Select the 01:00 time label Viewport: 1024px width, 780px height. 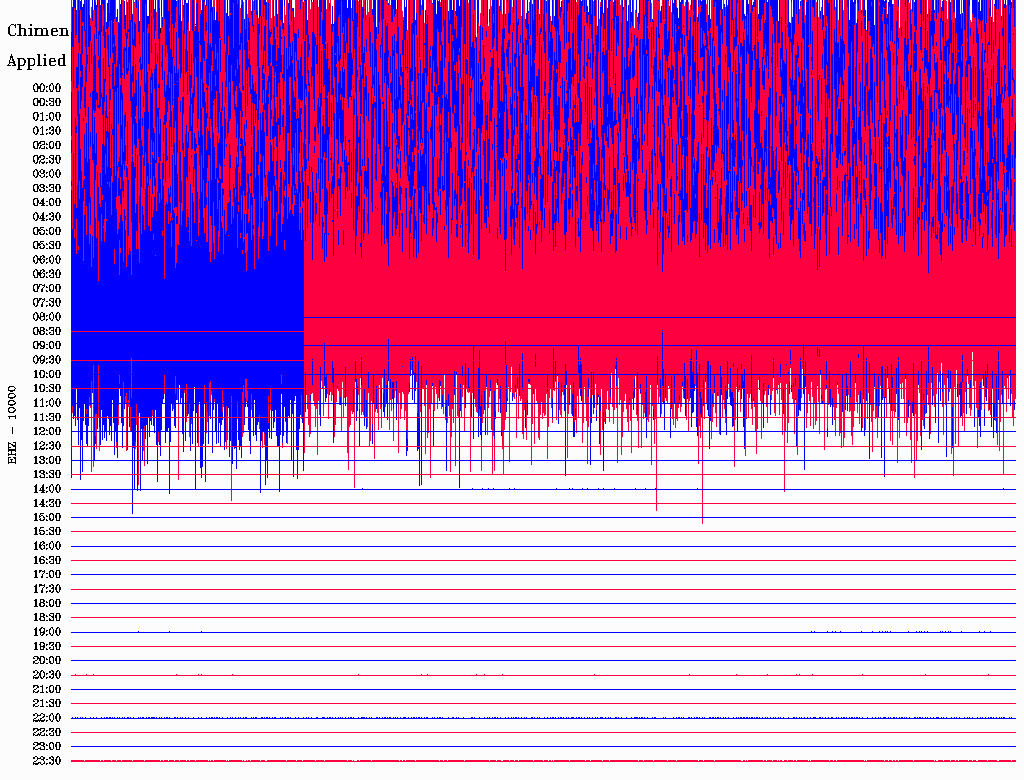(47, 116)
